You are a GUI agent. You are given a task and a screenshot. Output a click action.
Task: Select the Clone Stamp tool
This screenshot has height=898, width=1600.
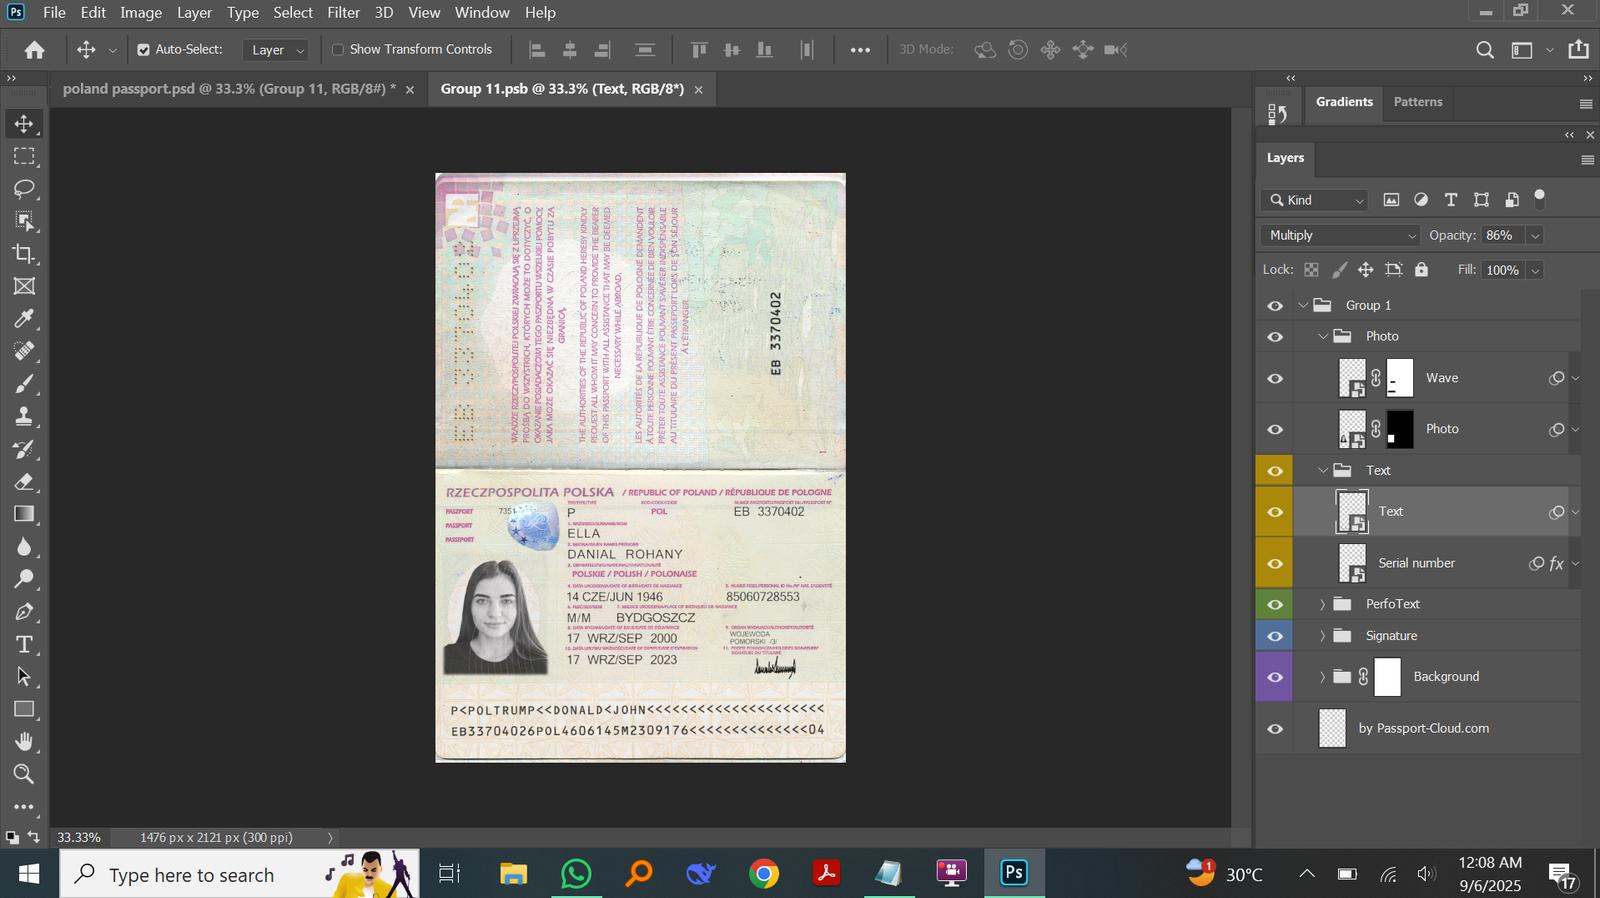pos(24,416)
